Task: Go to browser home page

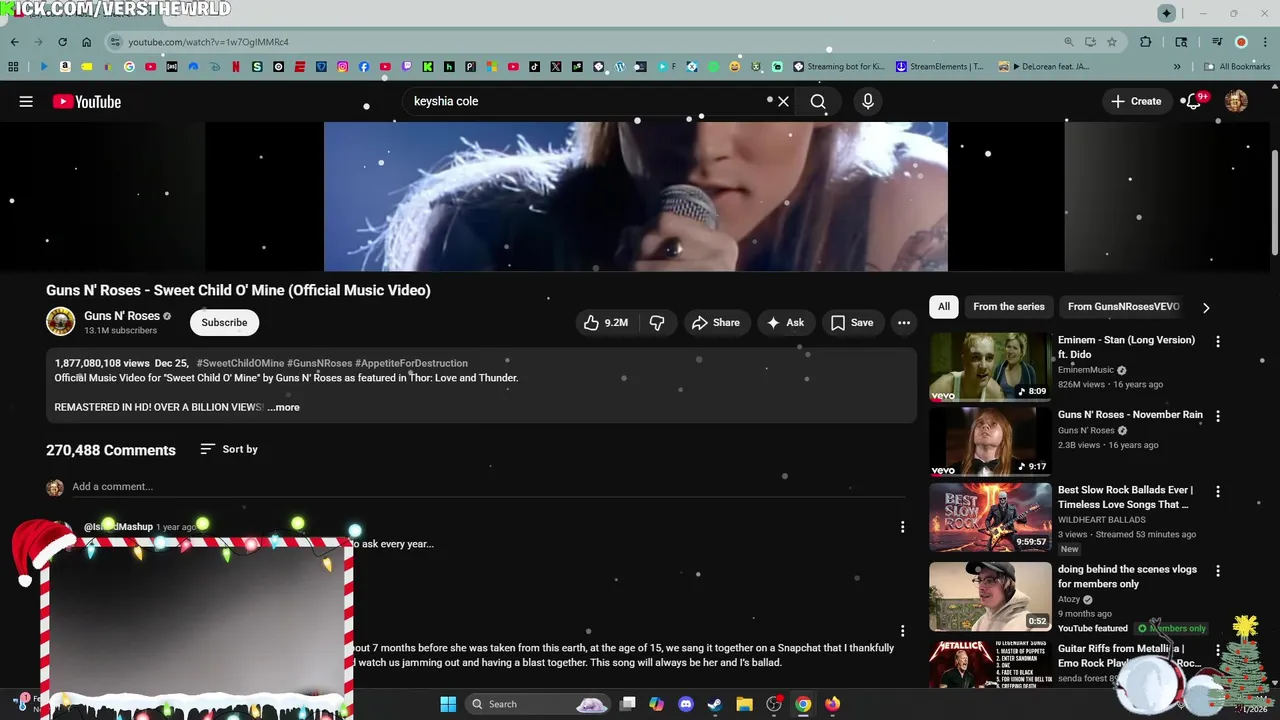Action: click(x=86, y=42)
